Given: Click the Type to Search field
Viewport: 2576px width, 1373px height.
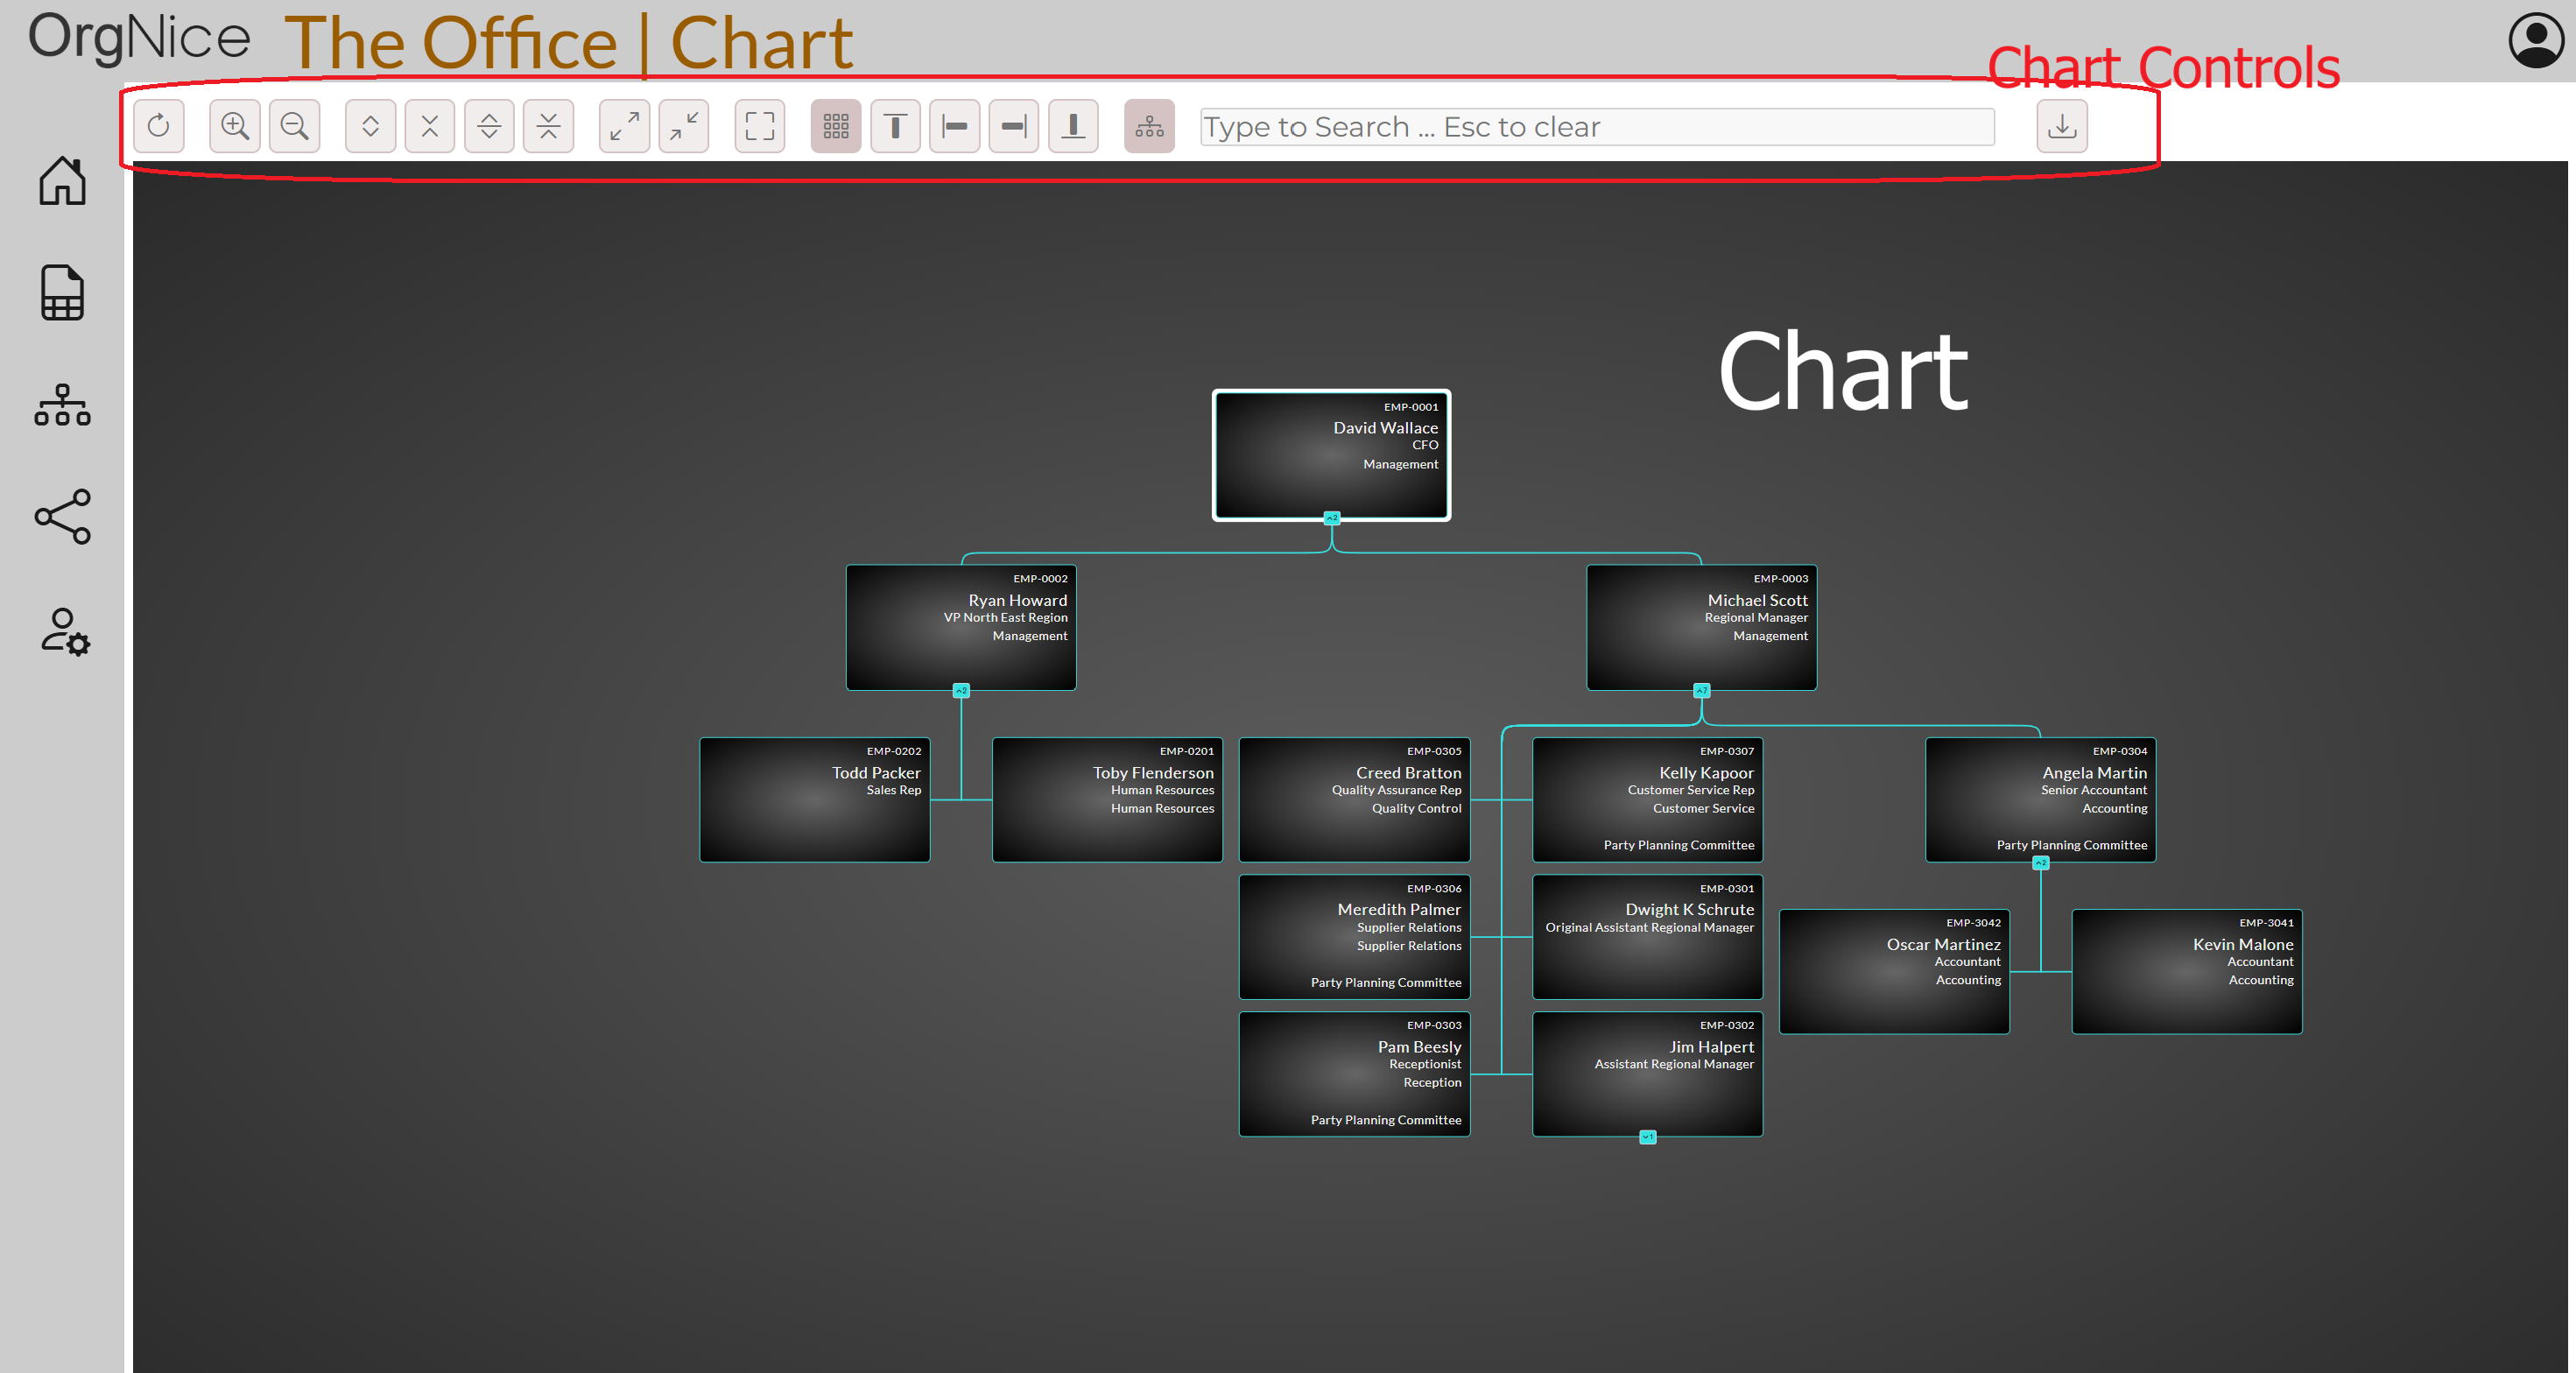Looking at the screenshot, I should click(1595, 126).
